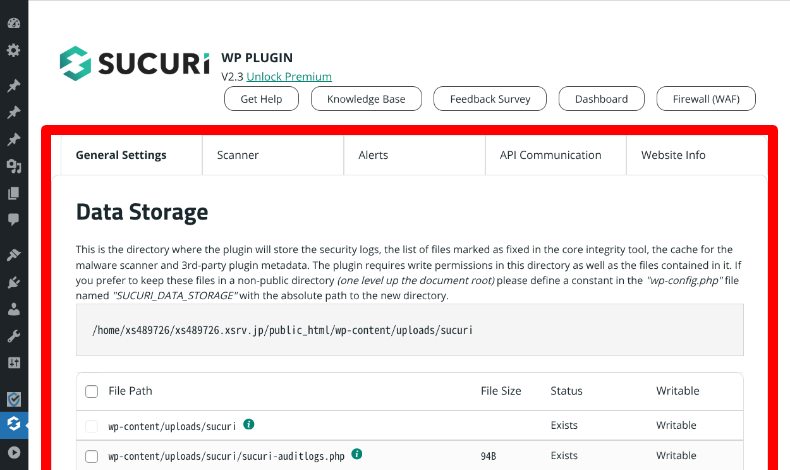Open the gear icon in the sidebar
This screenshot has width=790, height=470.
(x=14, y=50)
